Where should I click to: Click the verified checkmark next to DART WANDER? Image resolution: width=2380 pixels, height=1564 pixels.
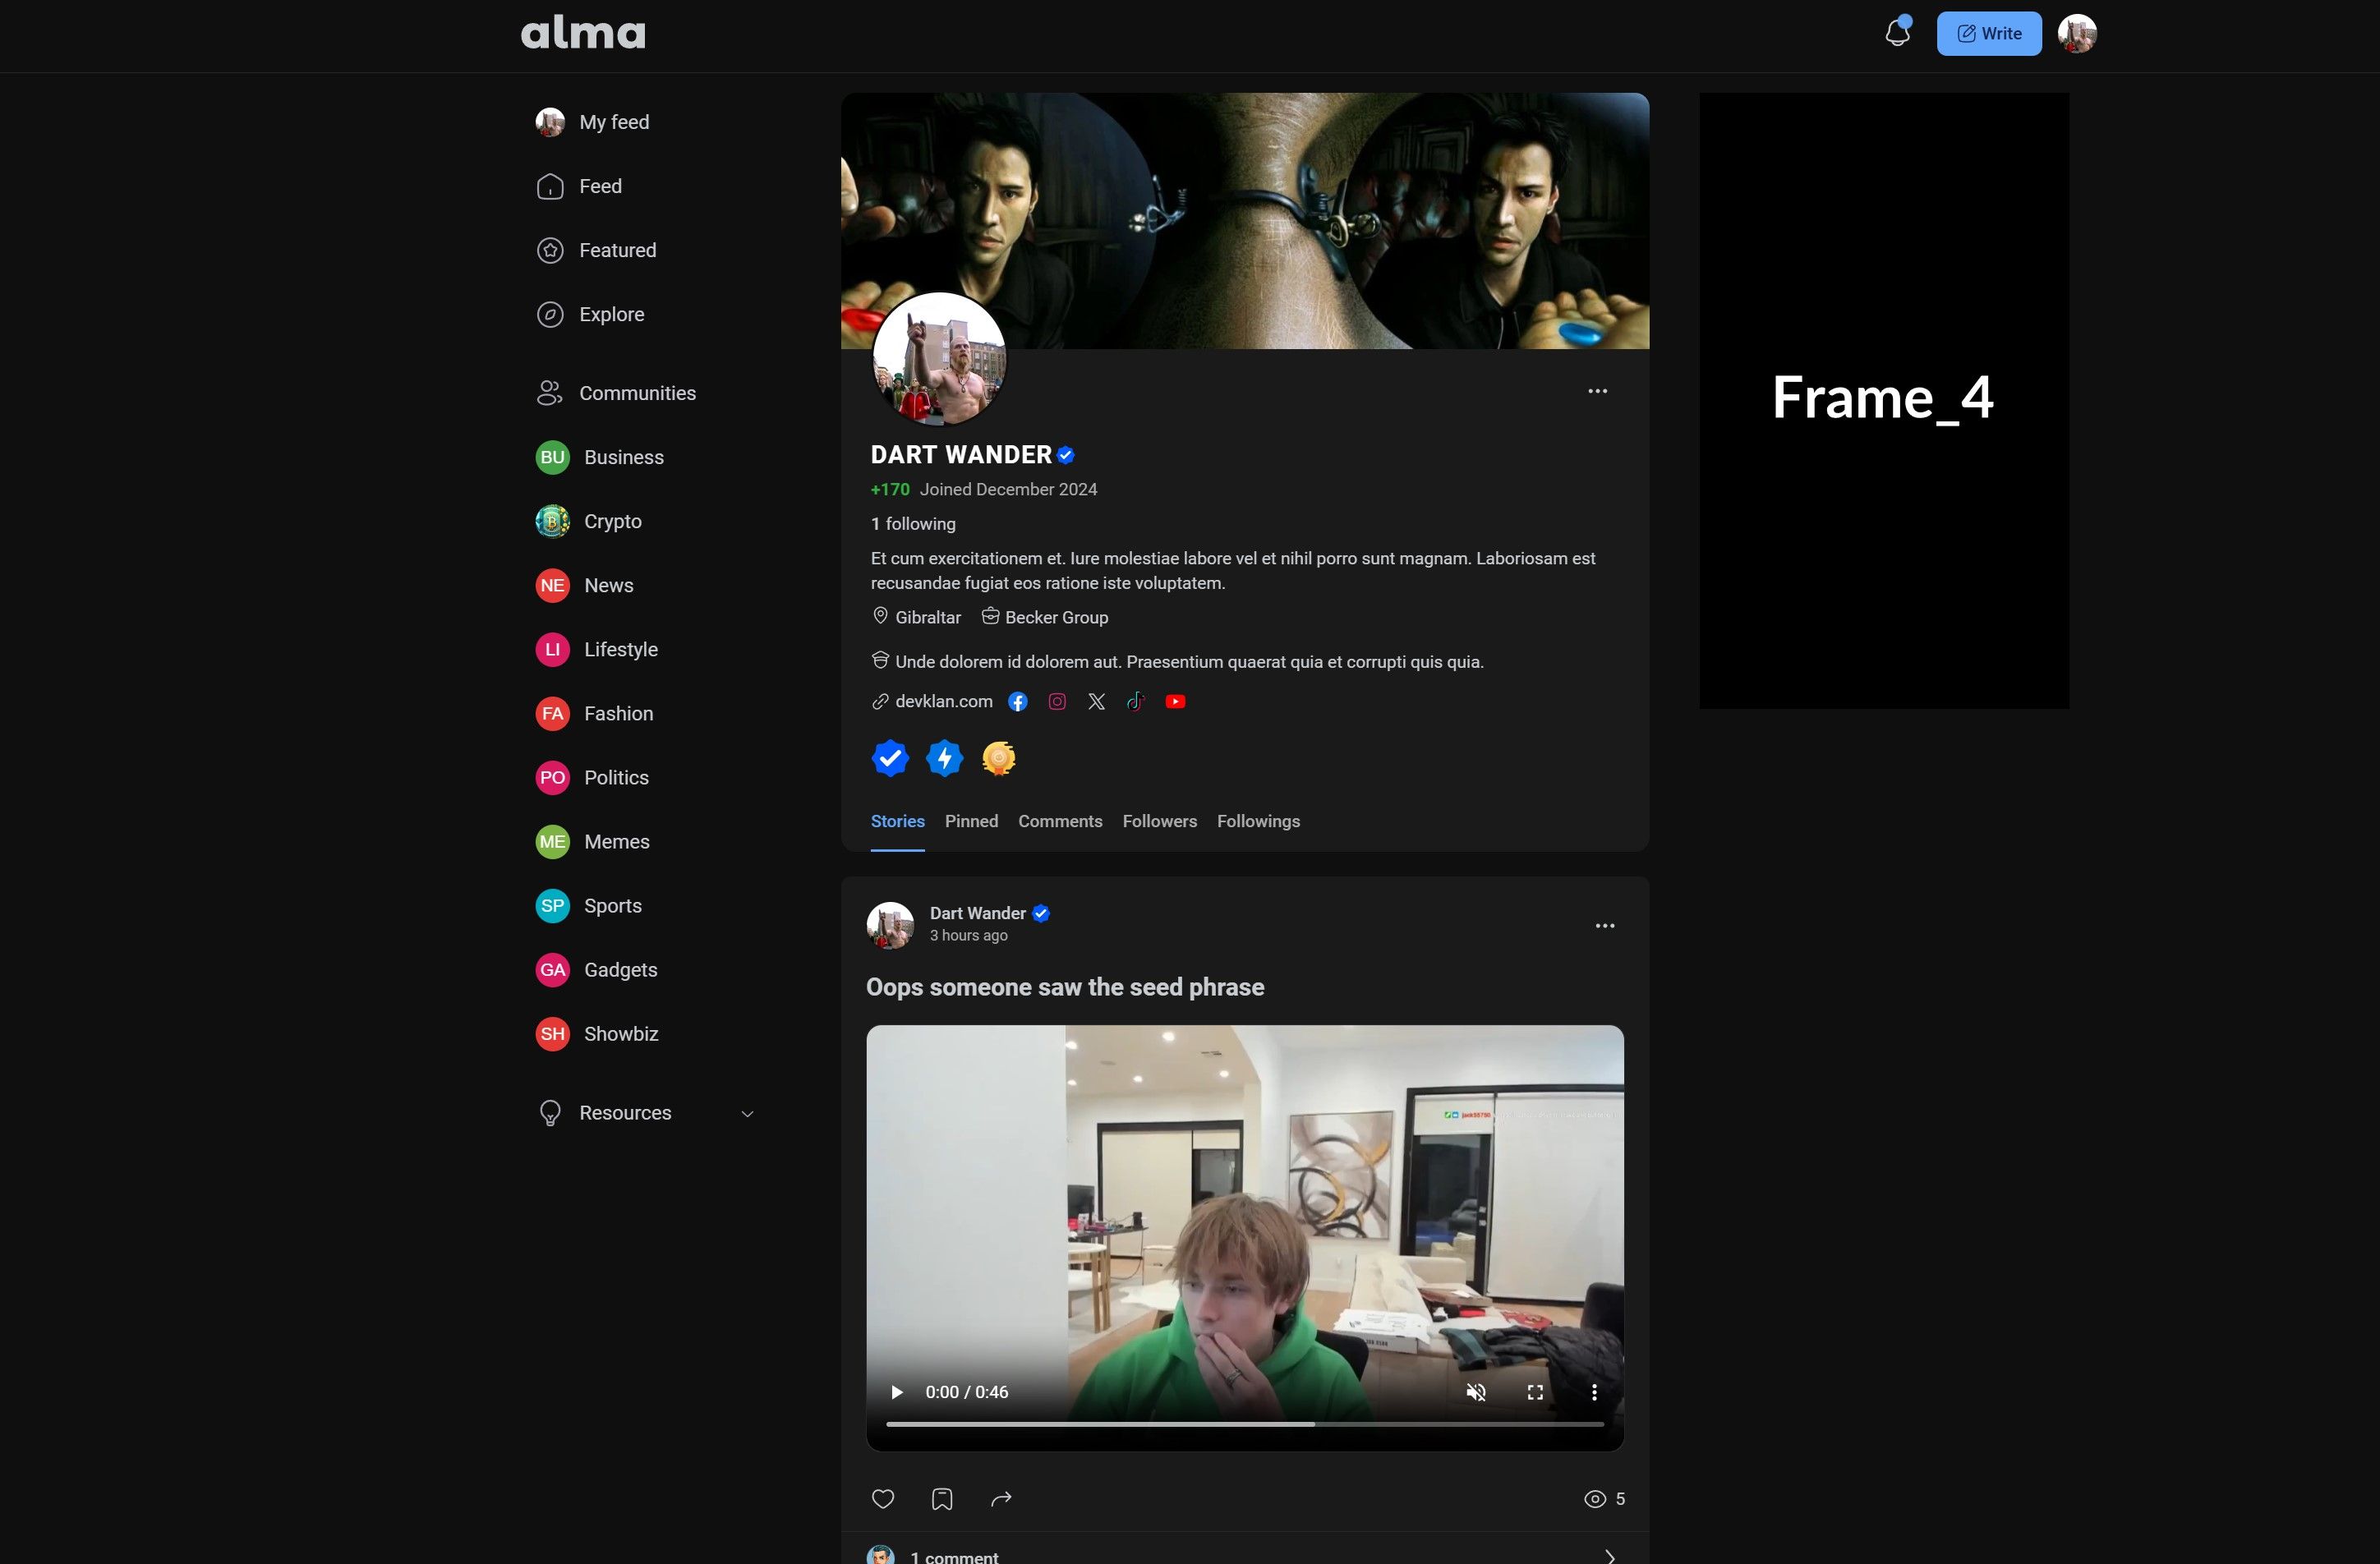tap(1066, 455)
